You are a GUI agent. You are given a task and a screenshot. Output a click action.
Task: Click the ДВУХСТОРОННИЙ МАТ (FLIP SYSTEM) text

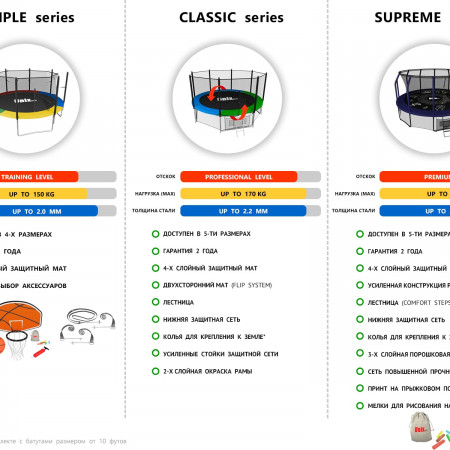(x=217, y=285)
